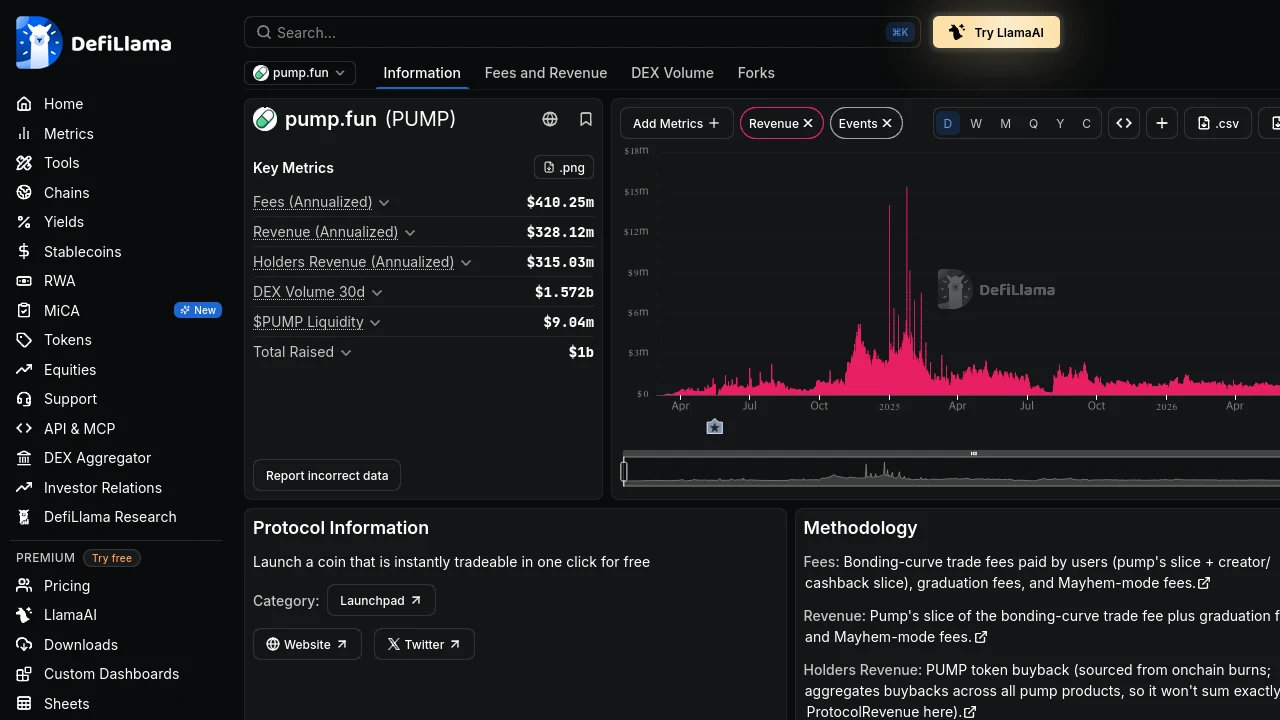The height and width of the screenshot is (720, 1280).
Task: Click the DefiLlama logo
Action: (x=93, y=43)
